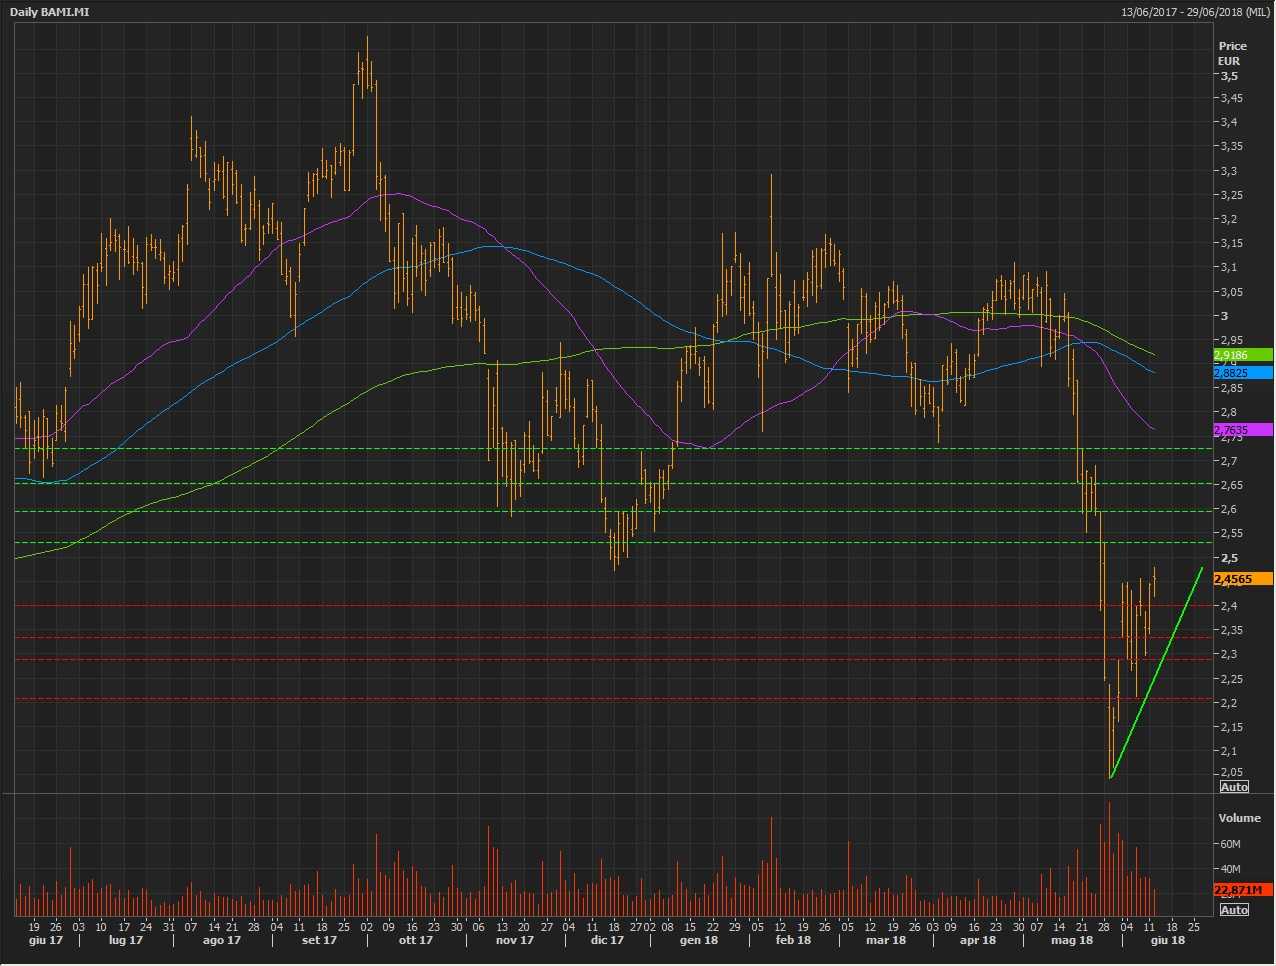Click 'set 17' on the time axis
Screen dimensions: 1276x966
click(319, 940)
